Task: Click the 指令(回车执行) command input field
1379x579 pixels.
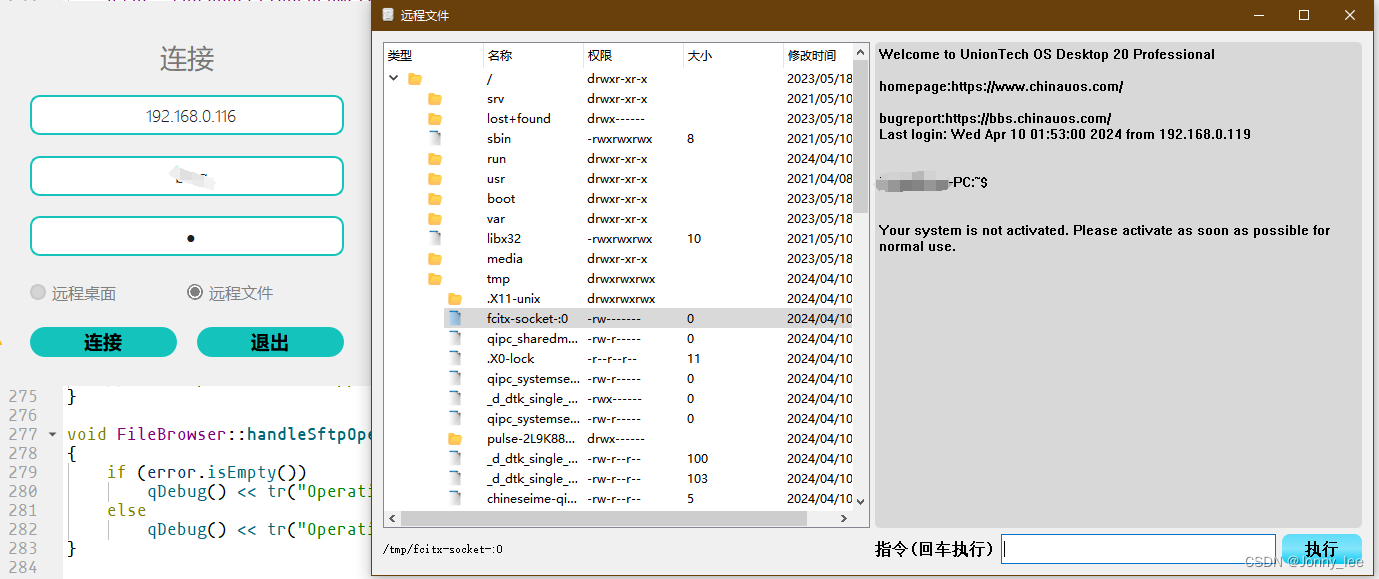Action: coord(1138,548)
